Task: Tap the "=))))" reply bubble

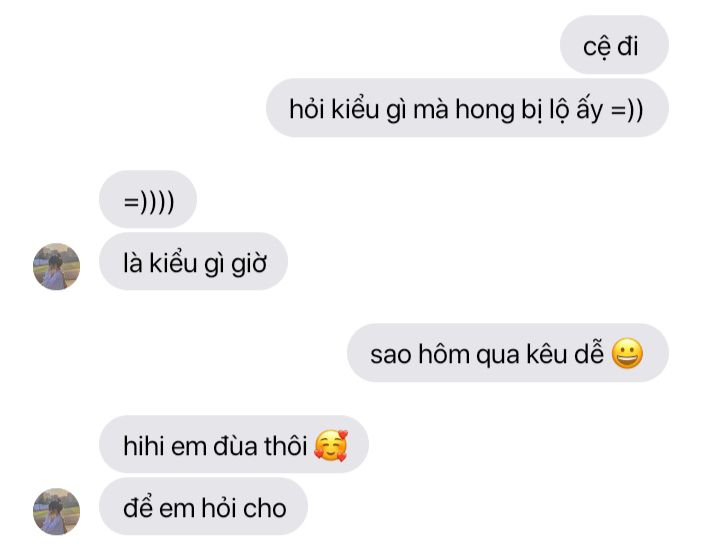Action: tap(148, 199)
